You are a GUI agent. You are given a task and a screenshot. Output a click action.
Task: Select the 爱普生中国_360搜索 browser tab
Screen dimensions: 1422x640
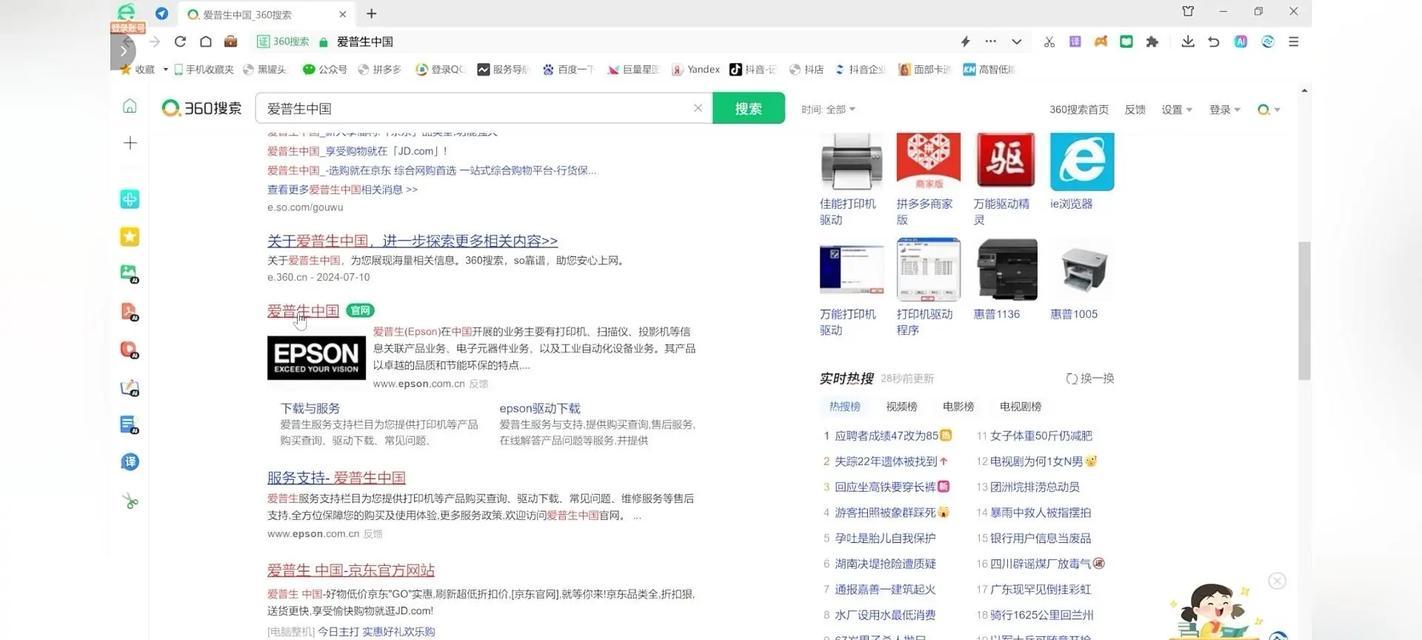[266, 14]
